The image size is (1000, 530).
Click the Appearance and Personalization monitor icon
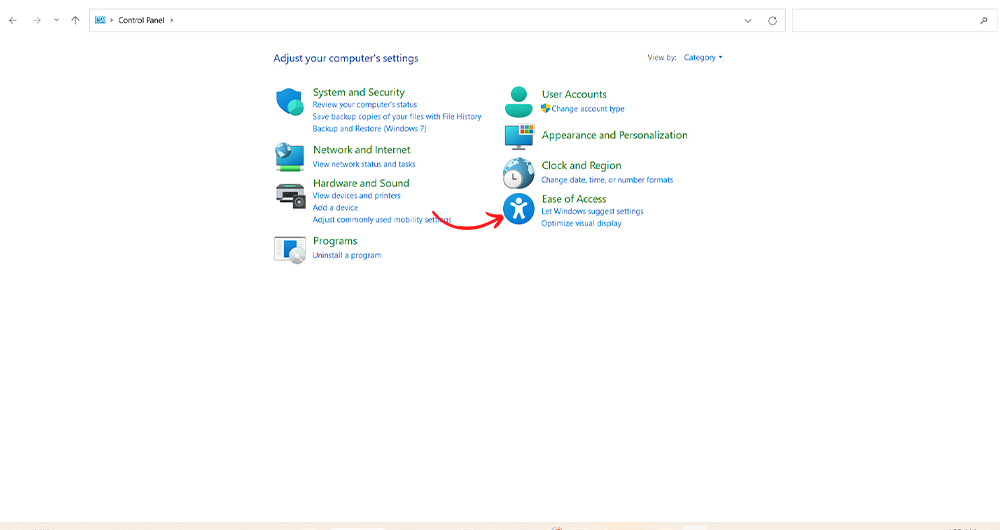click(x=519, y=136)
